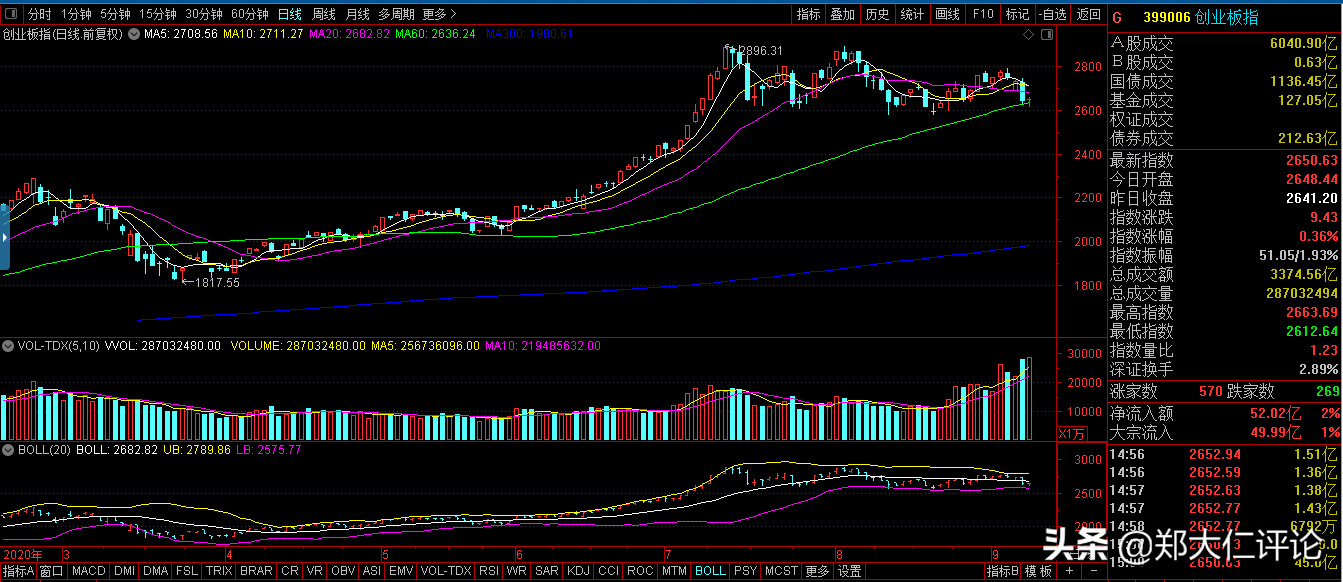Image resolution: width=1343 pixels, height=582 pixels.
Task: Click the 返回 back button
Action: (x=1088, y=14)
